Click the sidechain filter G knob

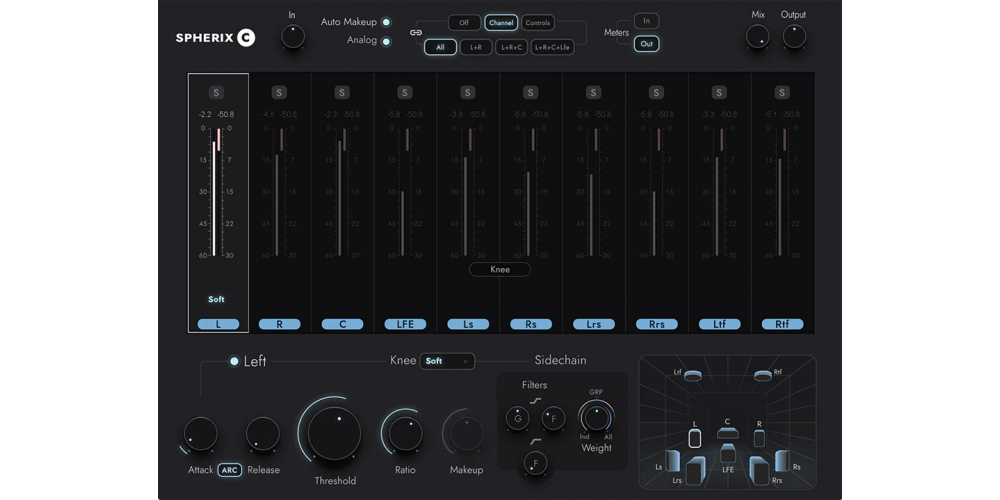(517, 418)
